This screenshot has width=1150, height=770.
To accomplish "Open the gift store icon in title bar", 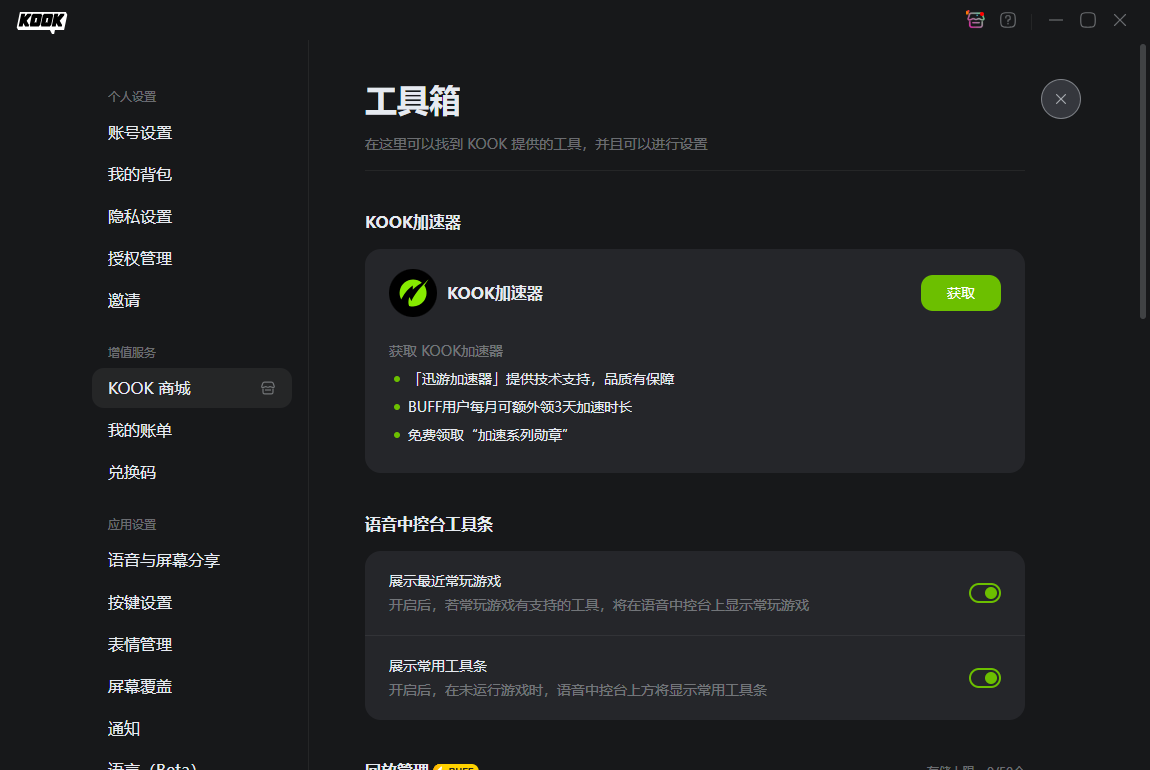I will pyautogui.click(x=975, y=20).
